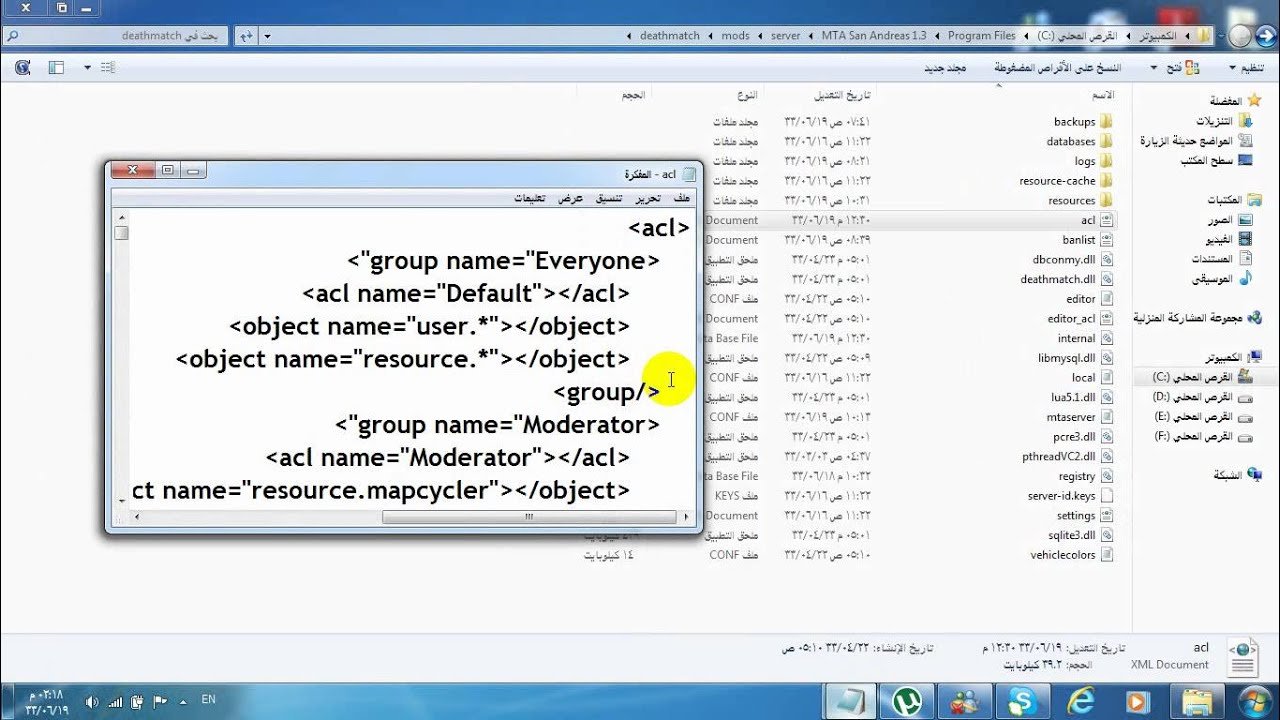Sort by تاريخ التعديل (Date modified) column
The image size is (1280, 720).
click(842, 95)
